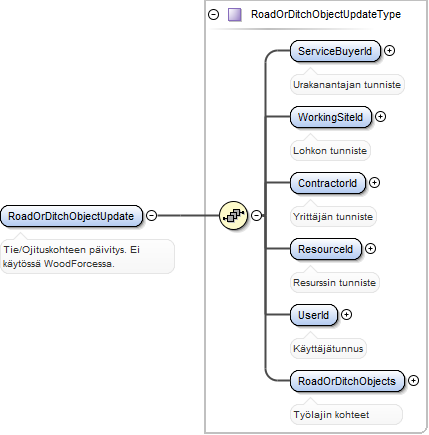Select the ServiceBuyerId element
The height and width of the screenshot is (435, 429).
pyautogui.click(x=335, y=51)
